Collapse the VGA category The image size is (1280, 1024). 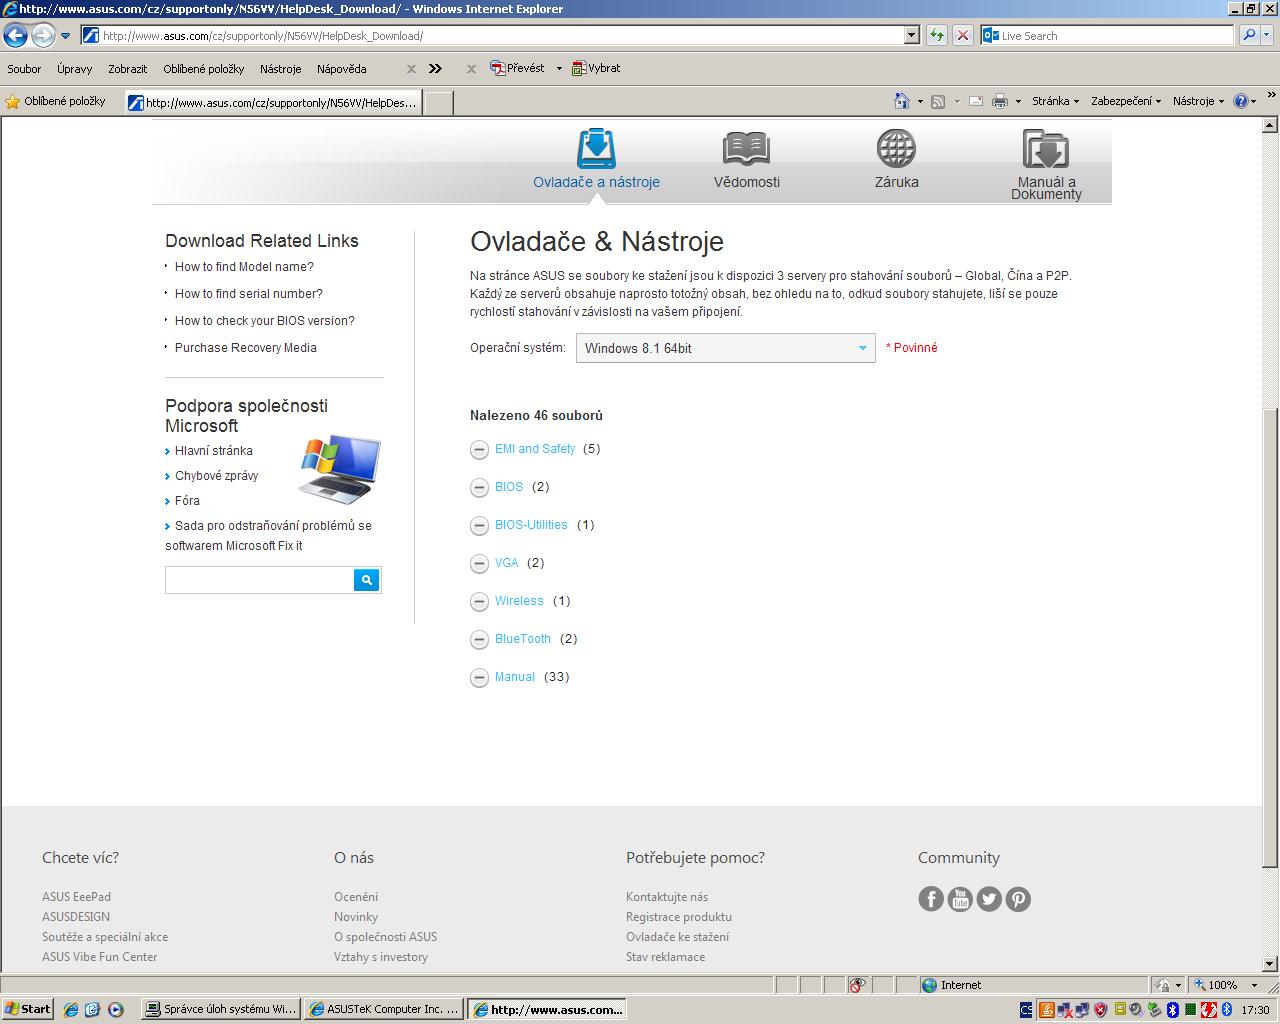[479, 563]
